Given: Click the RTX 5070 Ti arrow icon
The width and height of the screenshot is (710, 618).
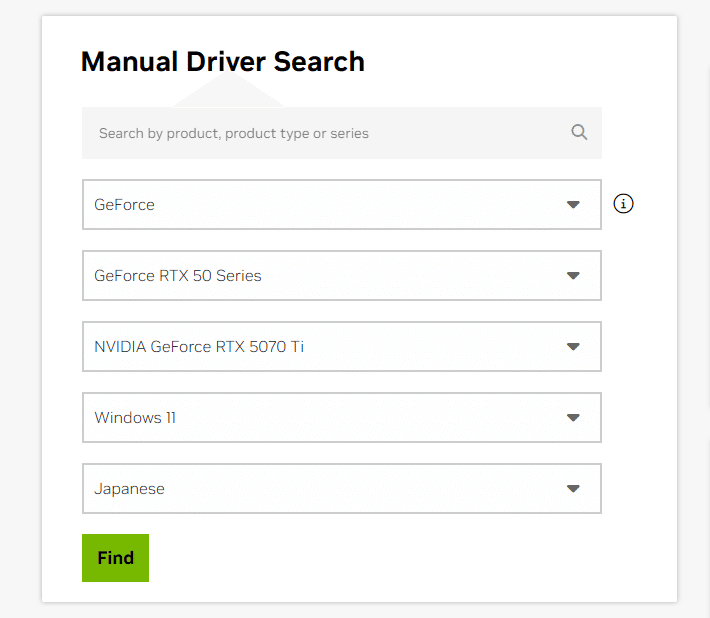Looking at the screenshot, I should point(573,347).
